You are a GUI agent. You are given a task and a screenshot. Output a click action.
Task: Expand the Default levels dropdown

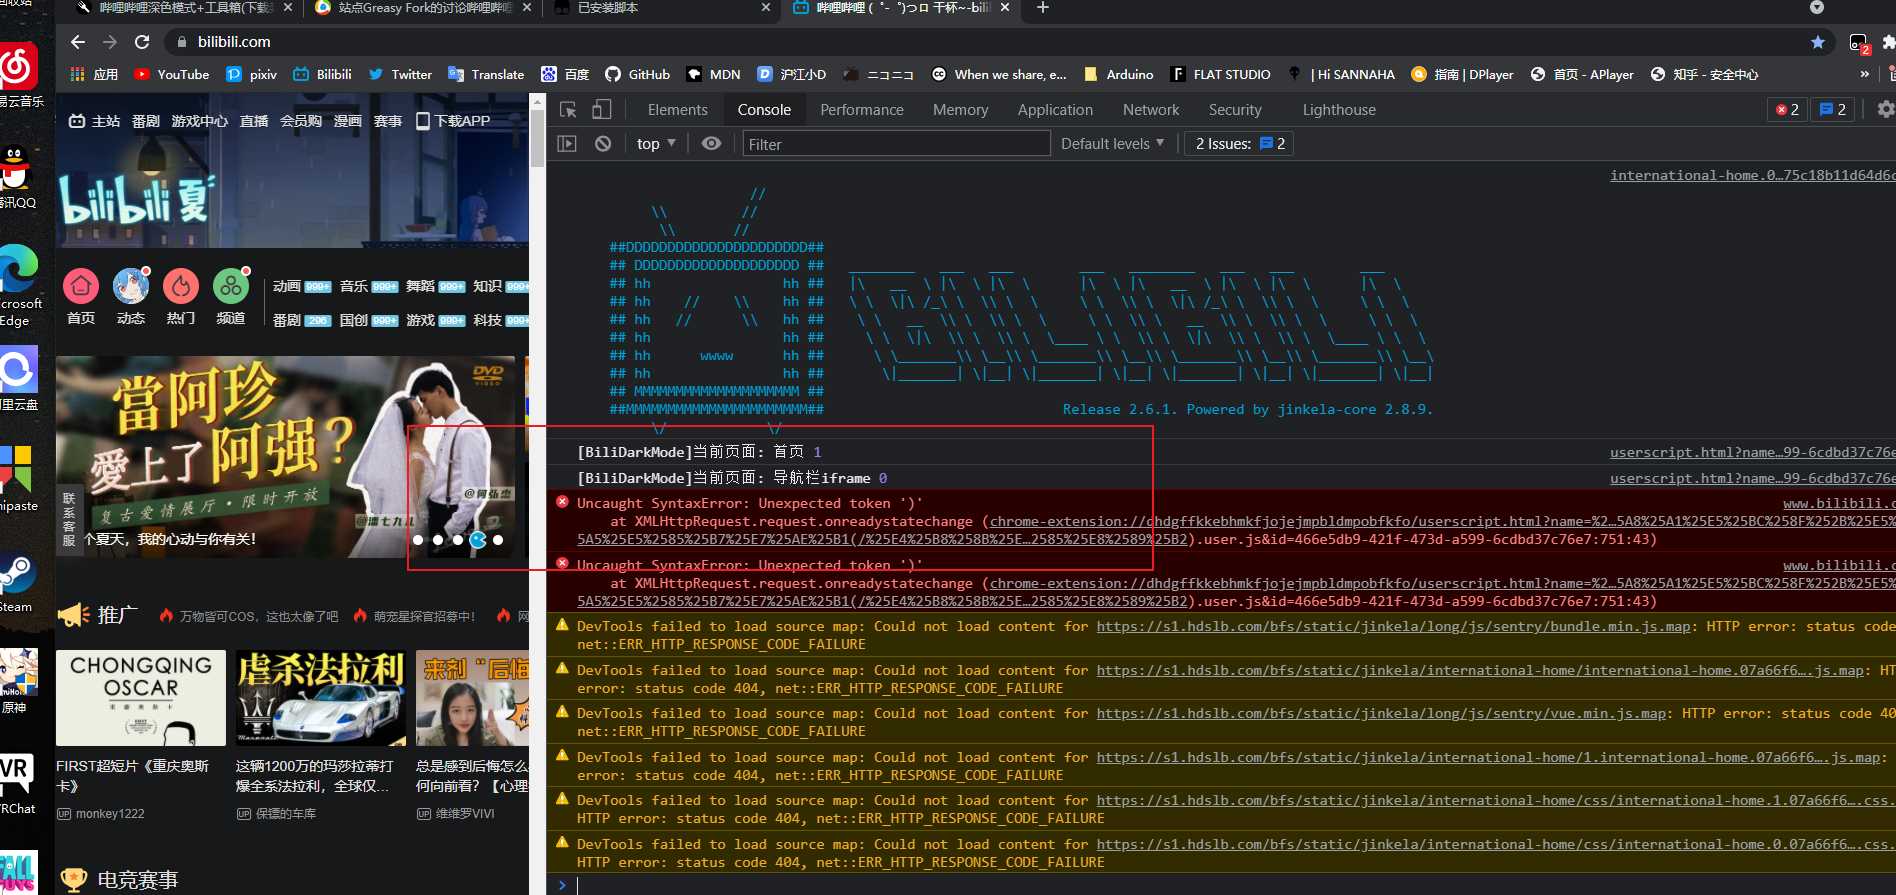pos(1112,144)
